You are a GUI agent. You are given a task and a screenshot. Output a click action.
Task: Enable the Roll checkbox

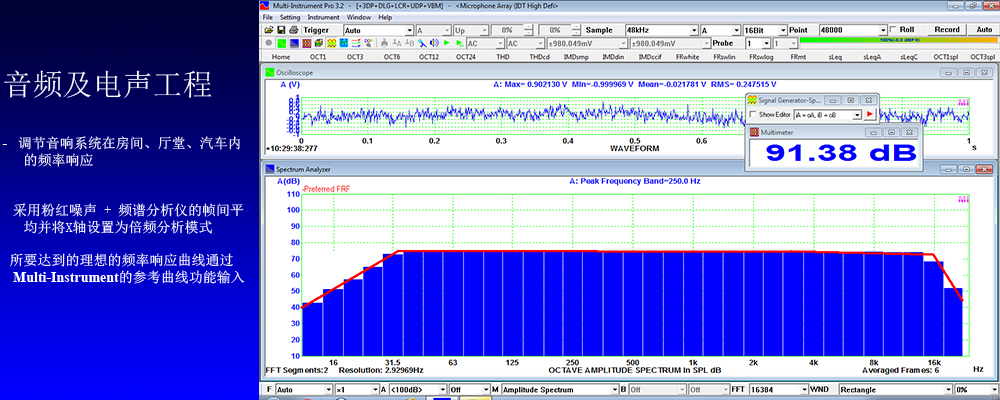[893, 30]
